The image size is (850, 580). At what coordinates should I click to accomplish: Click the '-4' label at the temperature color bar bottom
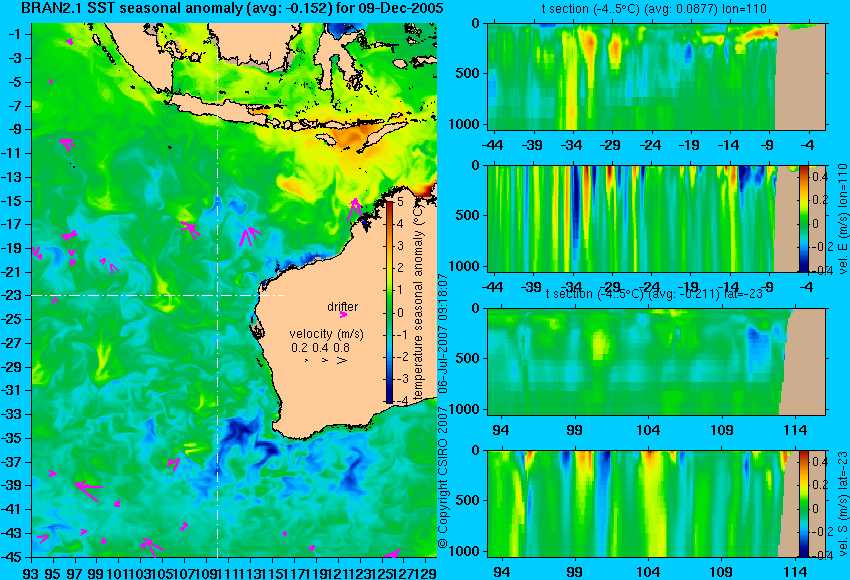(x=402, y=401)
